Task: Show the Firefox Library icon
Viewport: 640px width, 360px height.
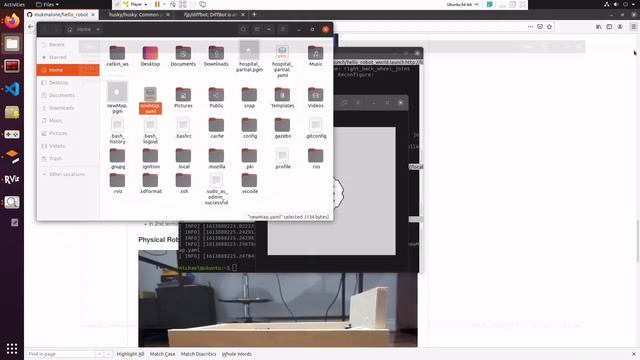Action: pyautogui.click(x=598, y=27)
